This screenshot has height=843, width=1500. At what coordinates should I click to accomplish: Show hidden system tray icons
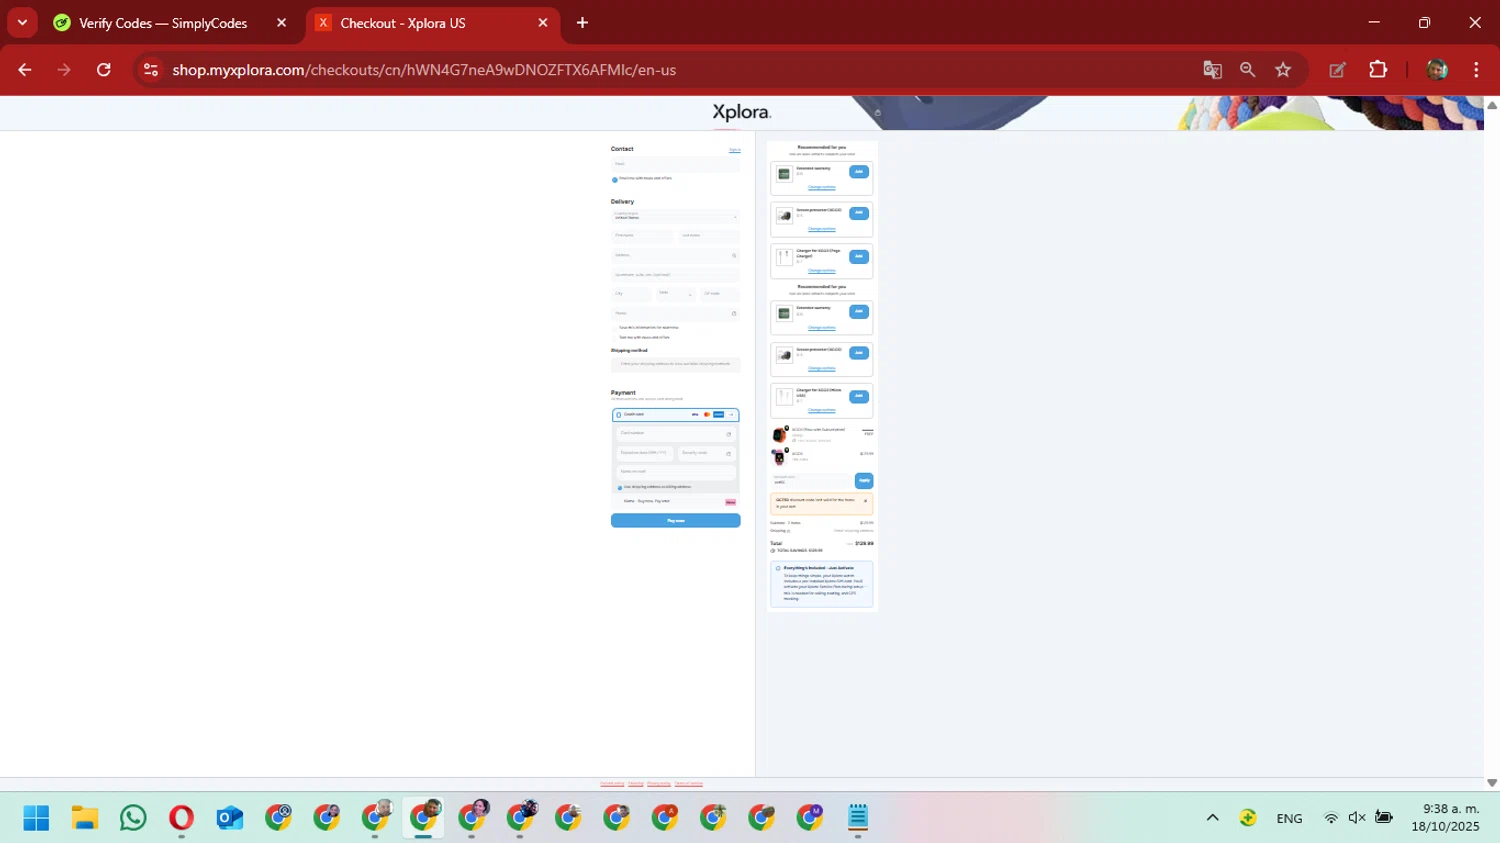pos(1212,818)
